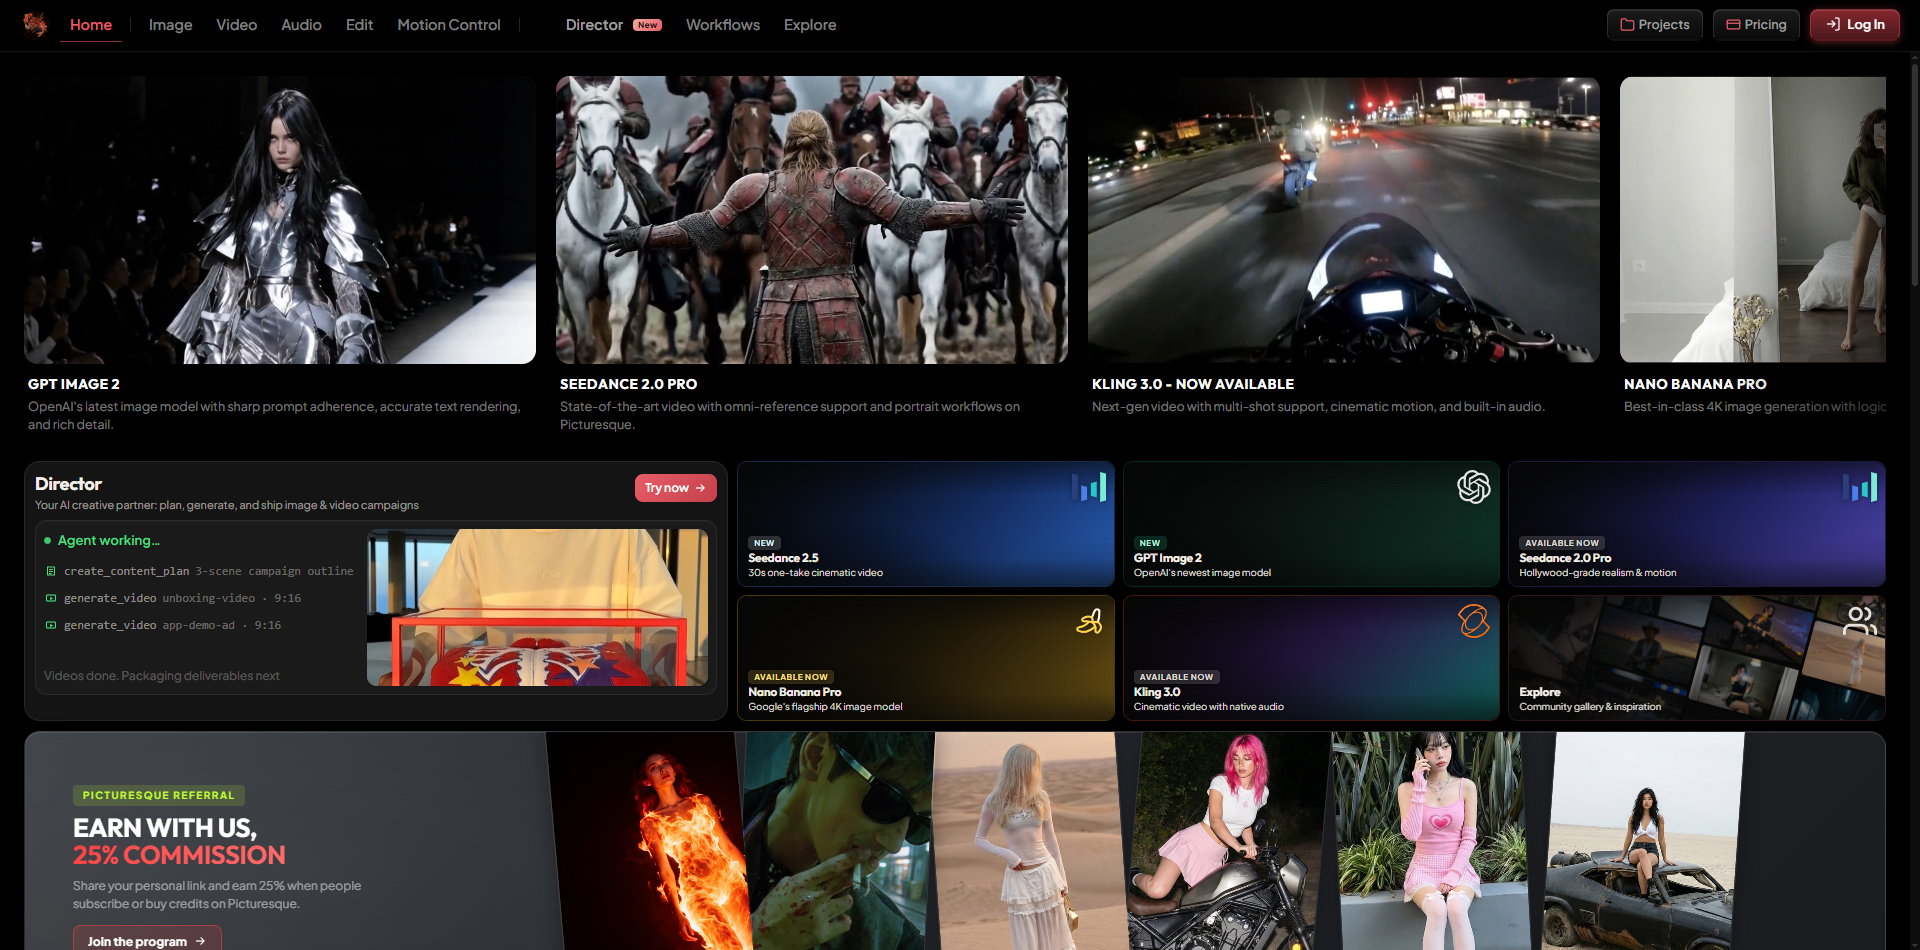Click the pink-haired woman on motorcycle image
The width and height of the screenshot is (1920, 950).
click(x=1232, y=841)
